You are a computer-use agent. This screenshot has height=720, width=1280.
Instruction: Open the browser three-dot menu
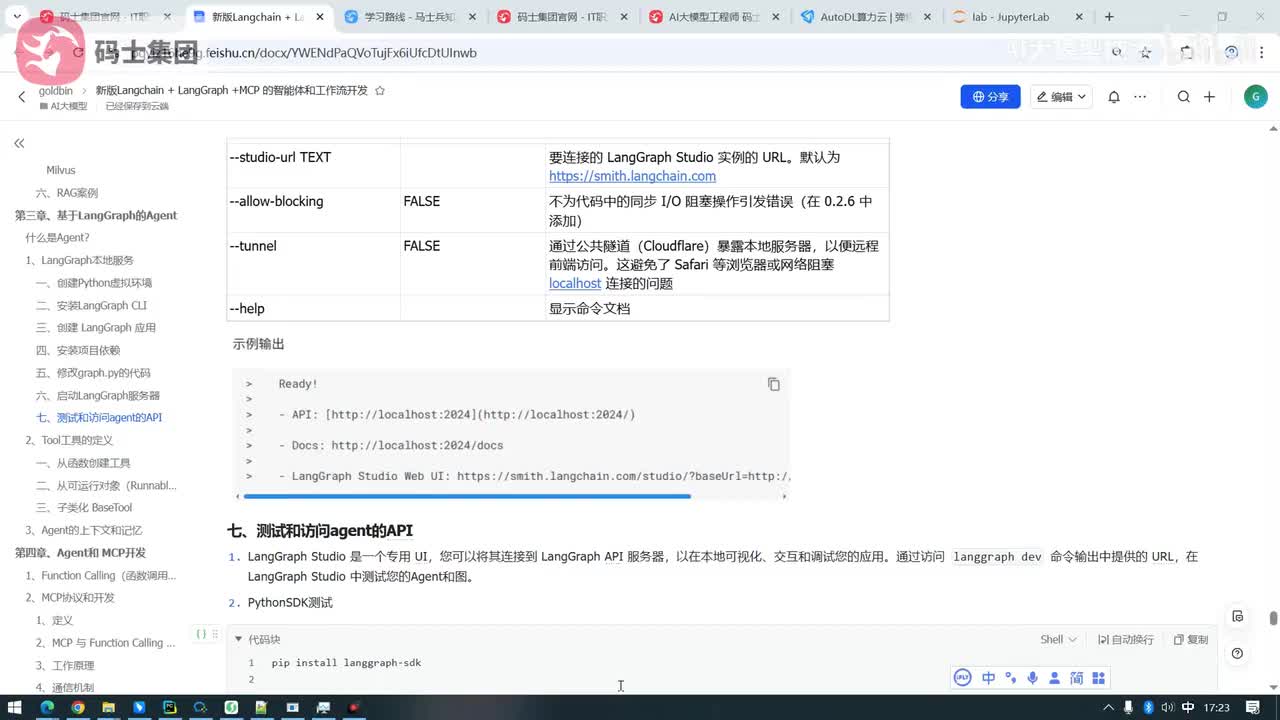pyautogui.click(x=1263, y=52)
